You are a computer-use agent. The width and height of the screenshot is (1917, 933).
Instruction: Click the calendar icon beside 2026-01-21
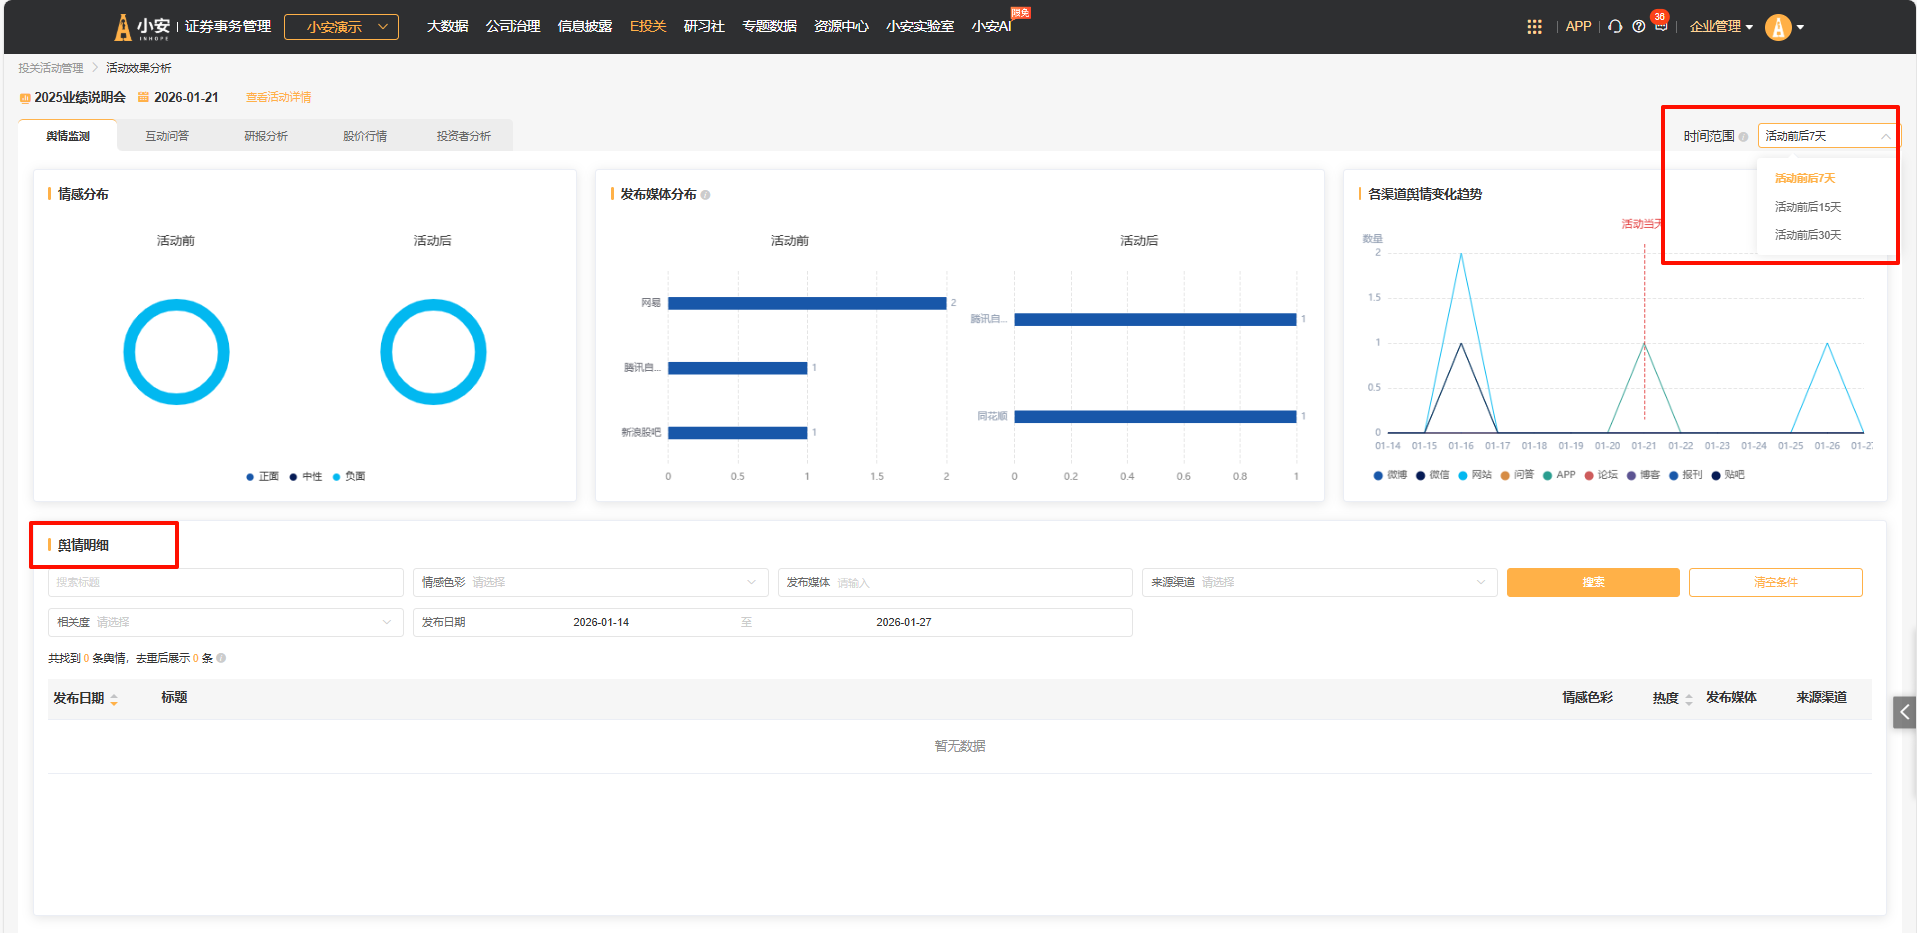pyautogui.click(x=143, y=97)
